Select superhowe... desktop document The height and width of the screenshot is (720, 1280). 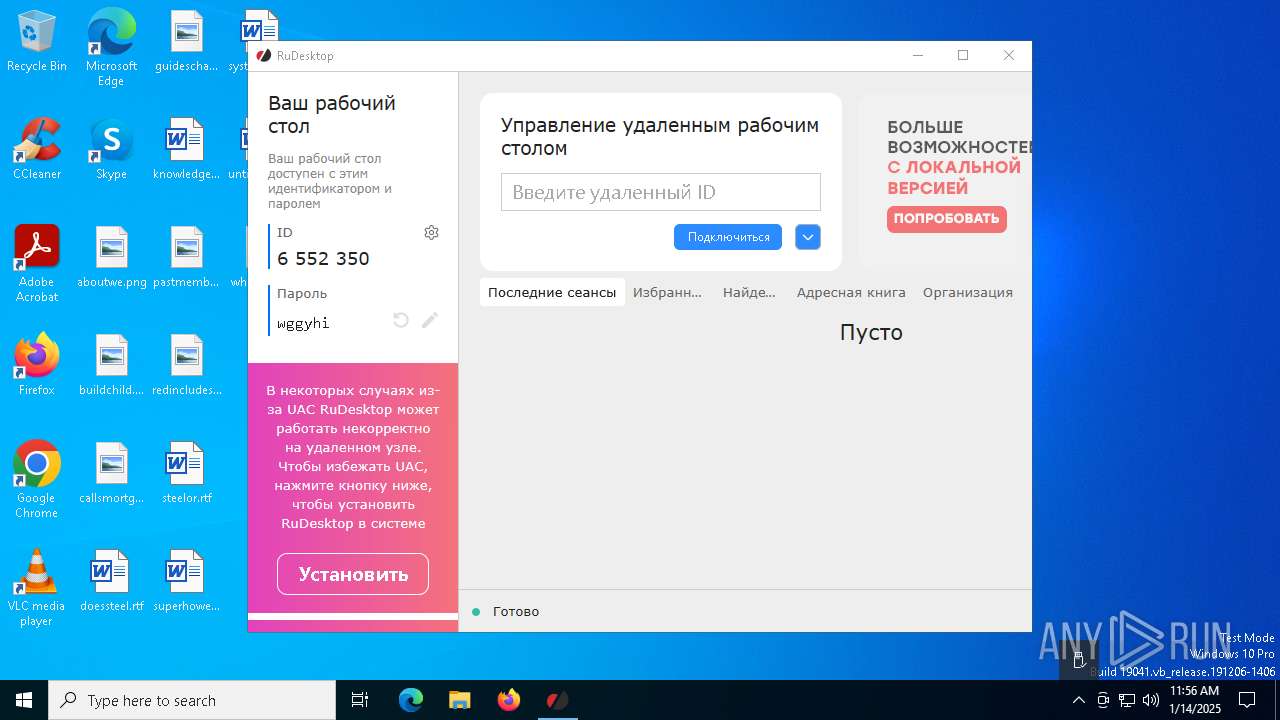coord(186,581)
